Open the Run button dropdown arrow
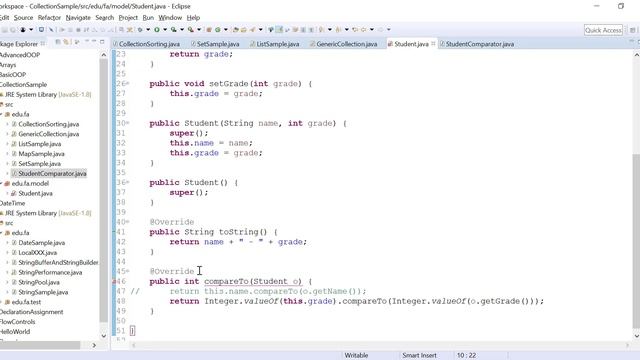The height and width of the screenshot is (360, 640). coord(165,29)
